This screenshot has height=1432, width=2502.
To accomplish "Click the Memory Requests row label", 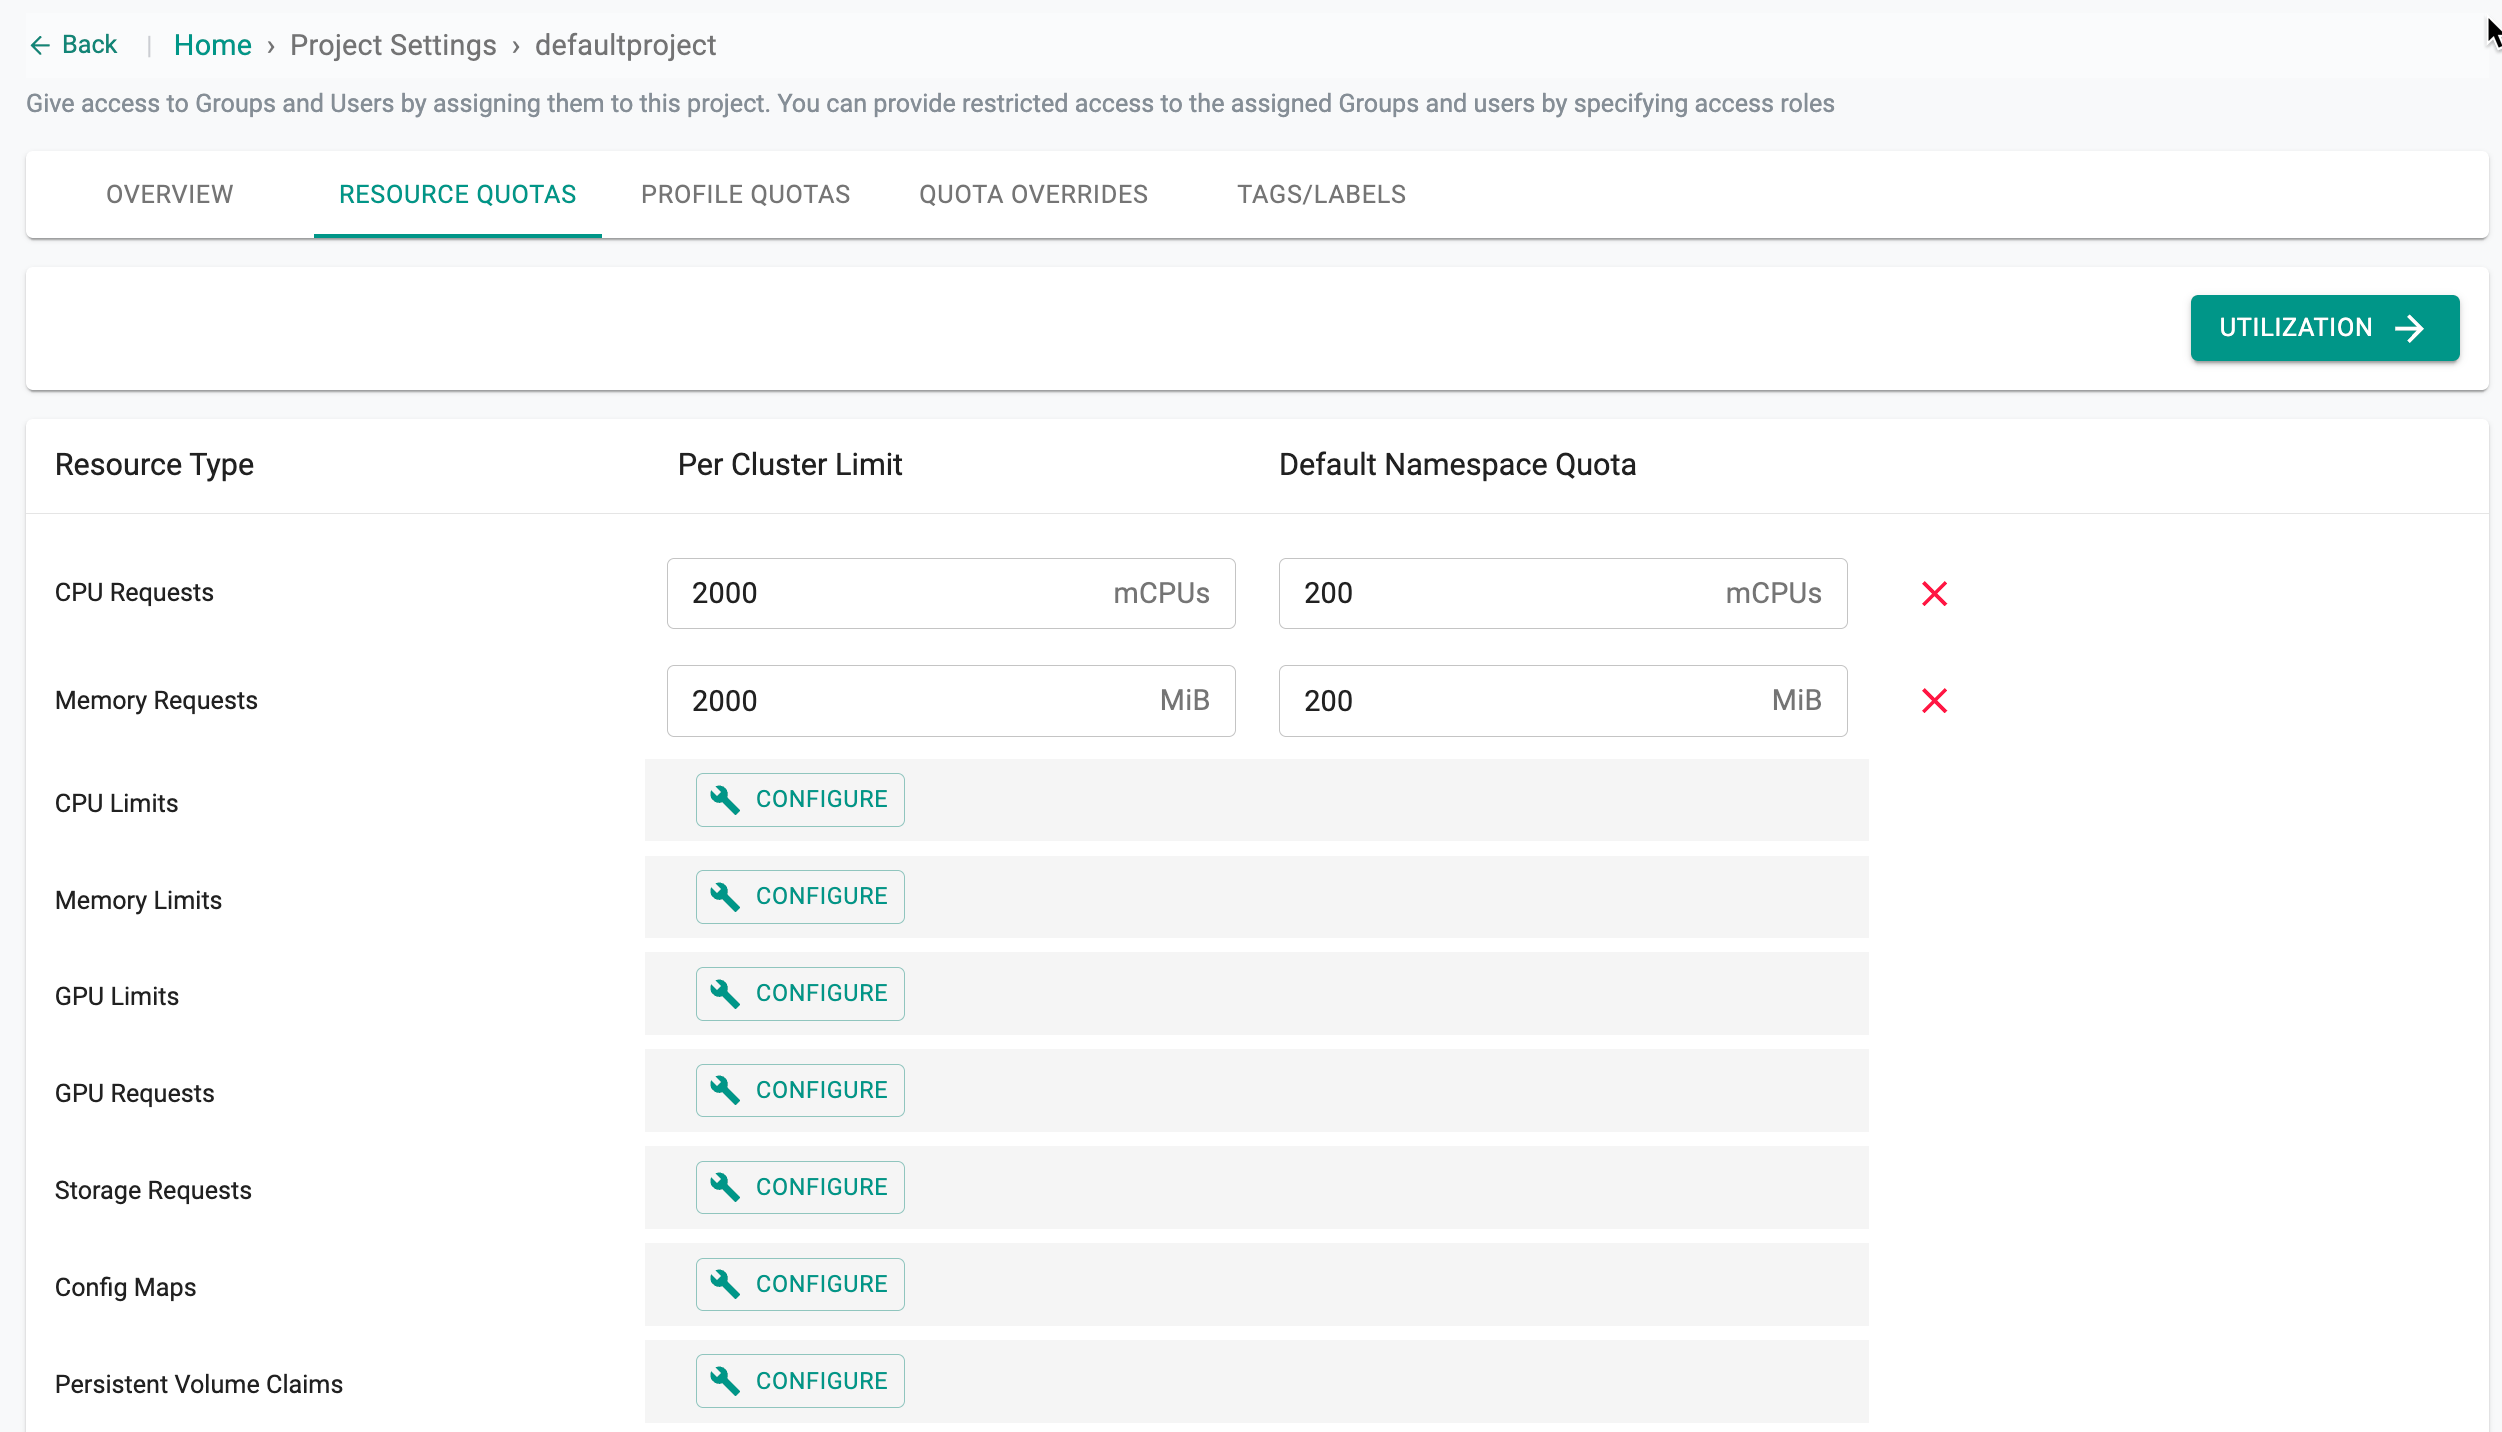I will pos(156,701).
